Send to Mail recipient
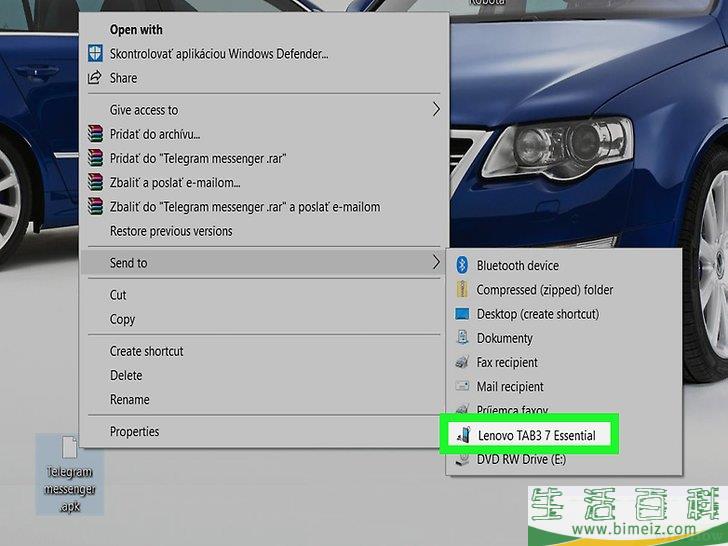The image size is (728, 546). point(564,386)
